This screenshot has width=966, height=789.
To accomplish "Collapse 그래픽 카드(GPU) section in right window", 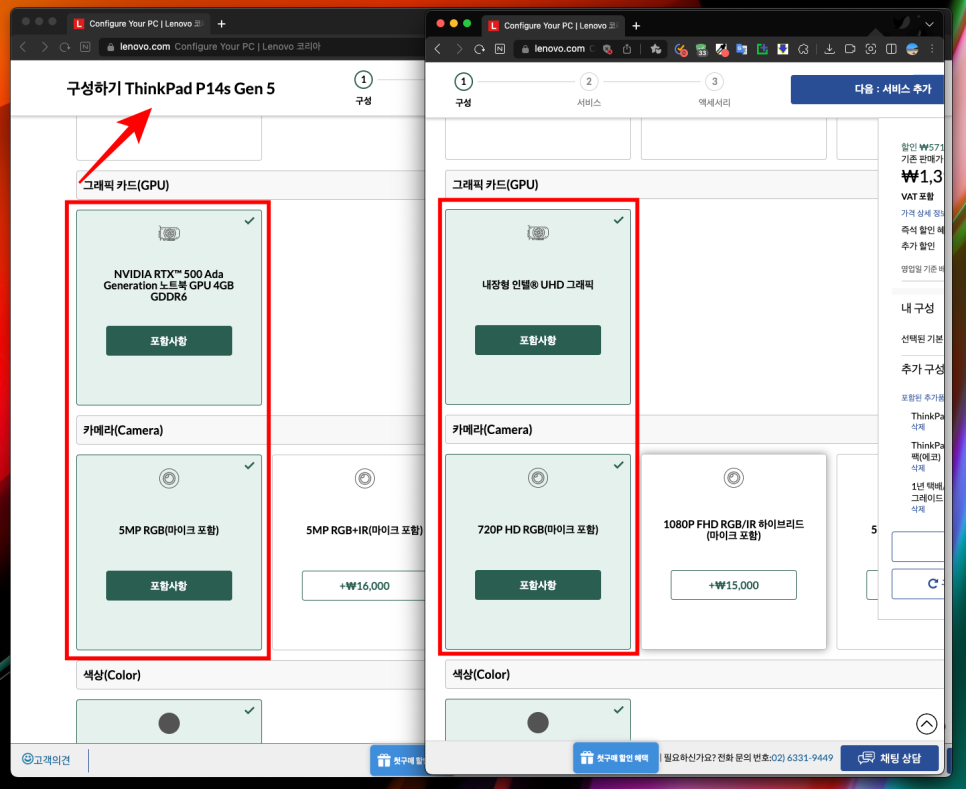I will click(x=661, y=184).
